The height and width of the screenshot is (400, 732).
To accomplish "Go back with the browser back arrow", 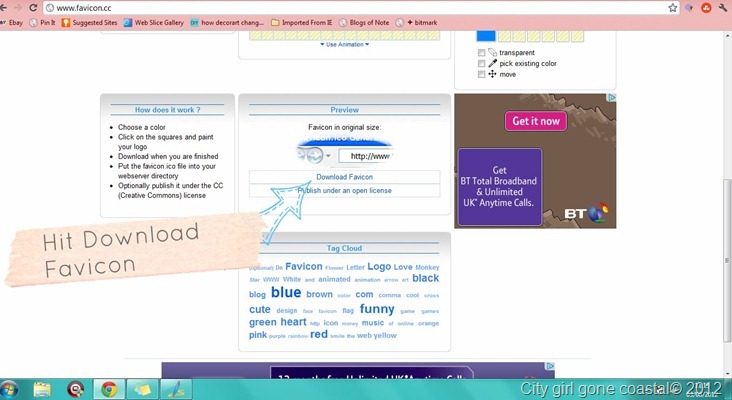I will point(3,8).
